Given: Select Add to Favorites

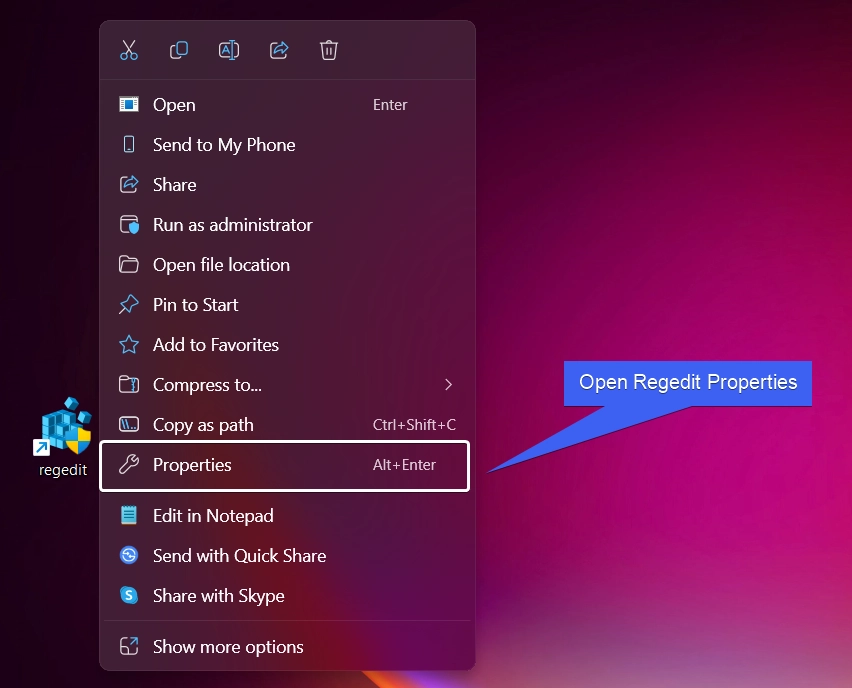Looking at the screenshot, I should click(287, 345).
